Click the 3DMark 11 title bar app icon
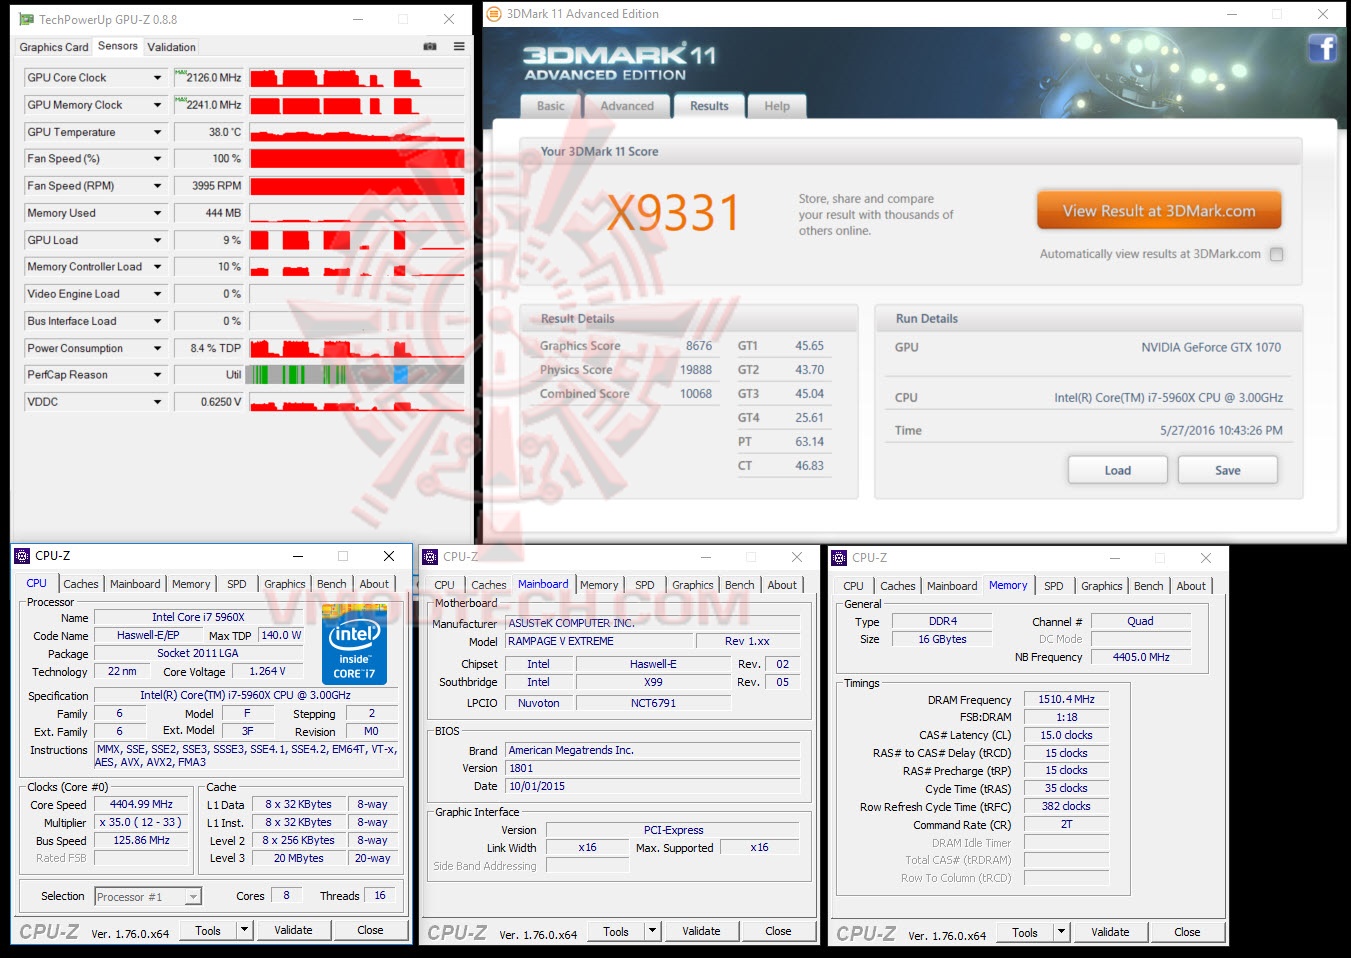Viewport: 1351px width, 958px height. [x=493, y=14]
